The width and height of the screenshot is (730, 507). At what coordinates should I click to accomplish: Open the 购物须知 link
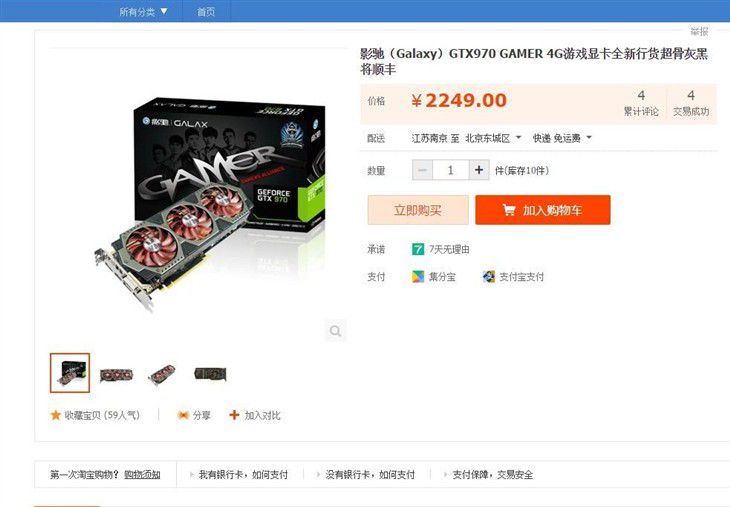tap(142, 474)
